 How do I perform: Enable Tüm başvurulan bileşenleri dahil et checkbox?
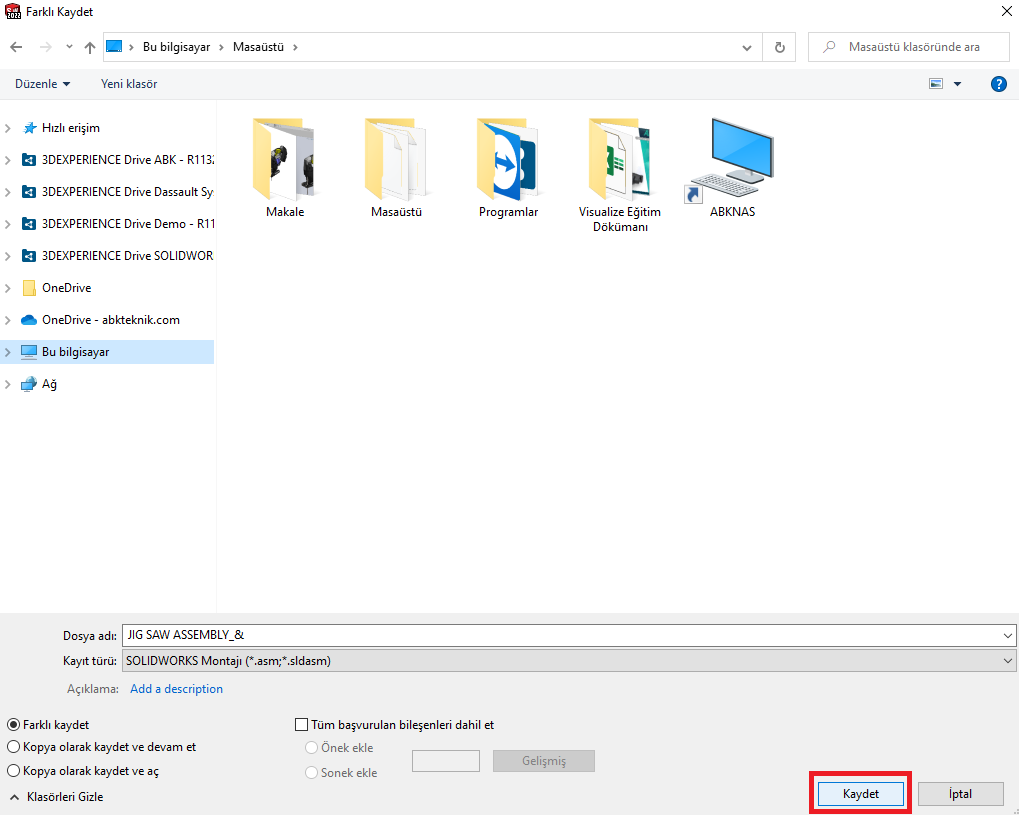302,725
